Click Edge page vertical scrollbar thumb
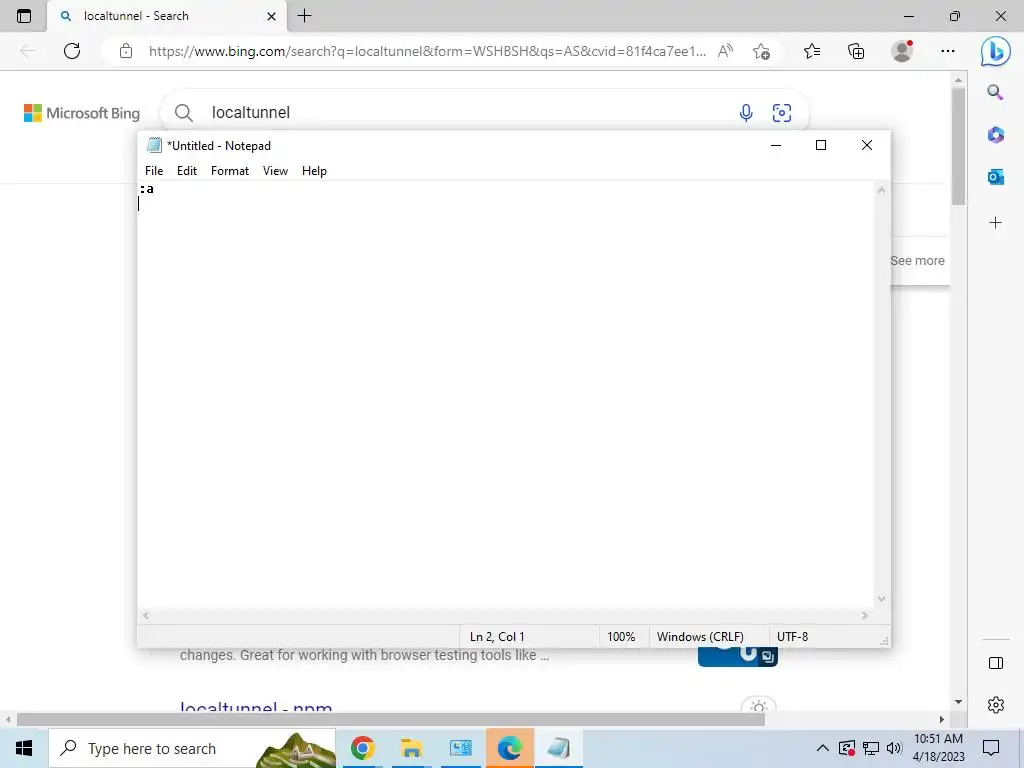 958,145
